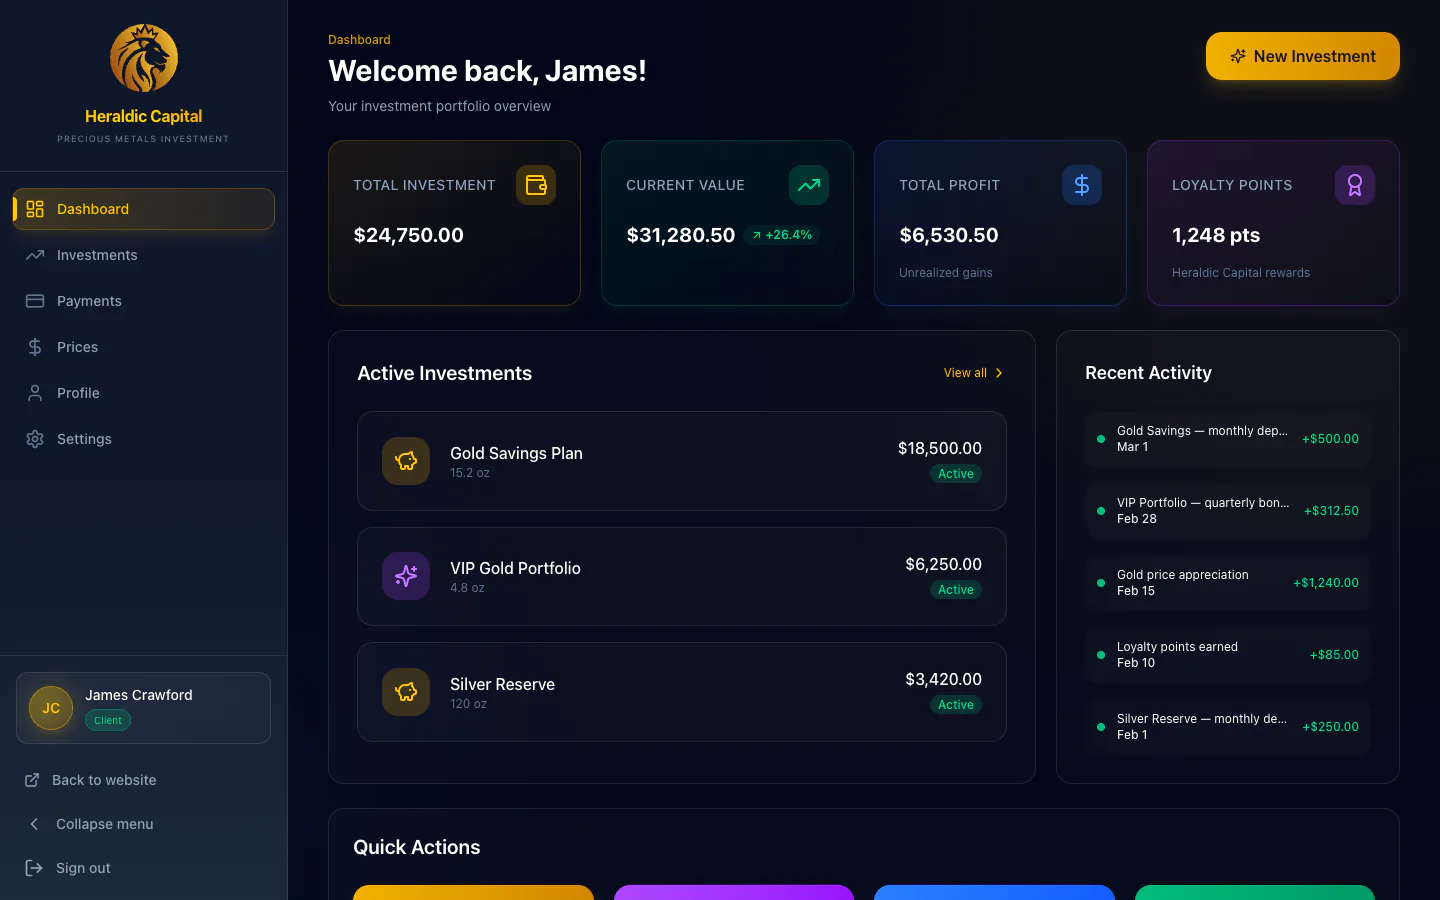Toggle the Active status badge on Silver Reserve
The image size is (1440, 900).
(956, 704)
